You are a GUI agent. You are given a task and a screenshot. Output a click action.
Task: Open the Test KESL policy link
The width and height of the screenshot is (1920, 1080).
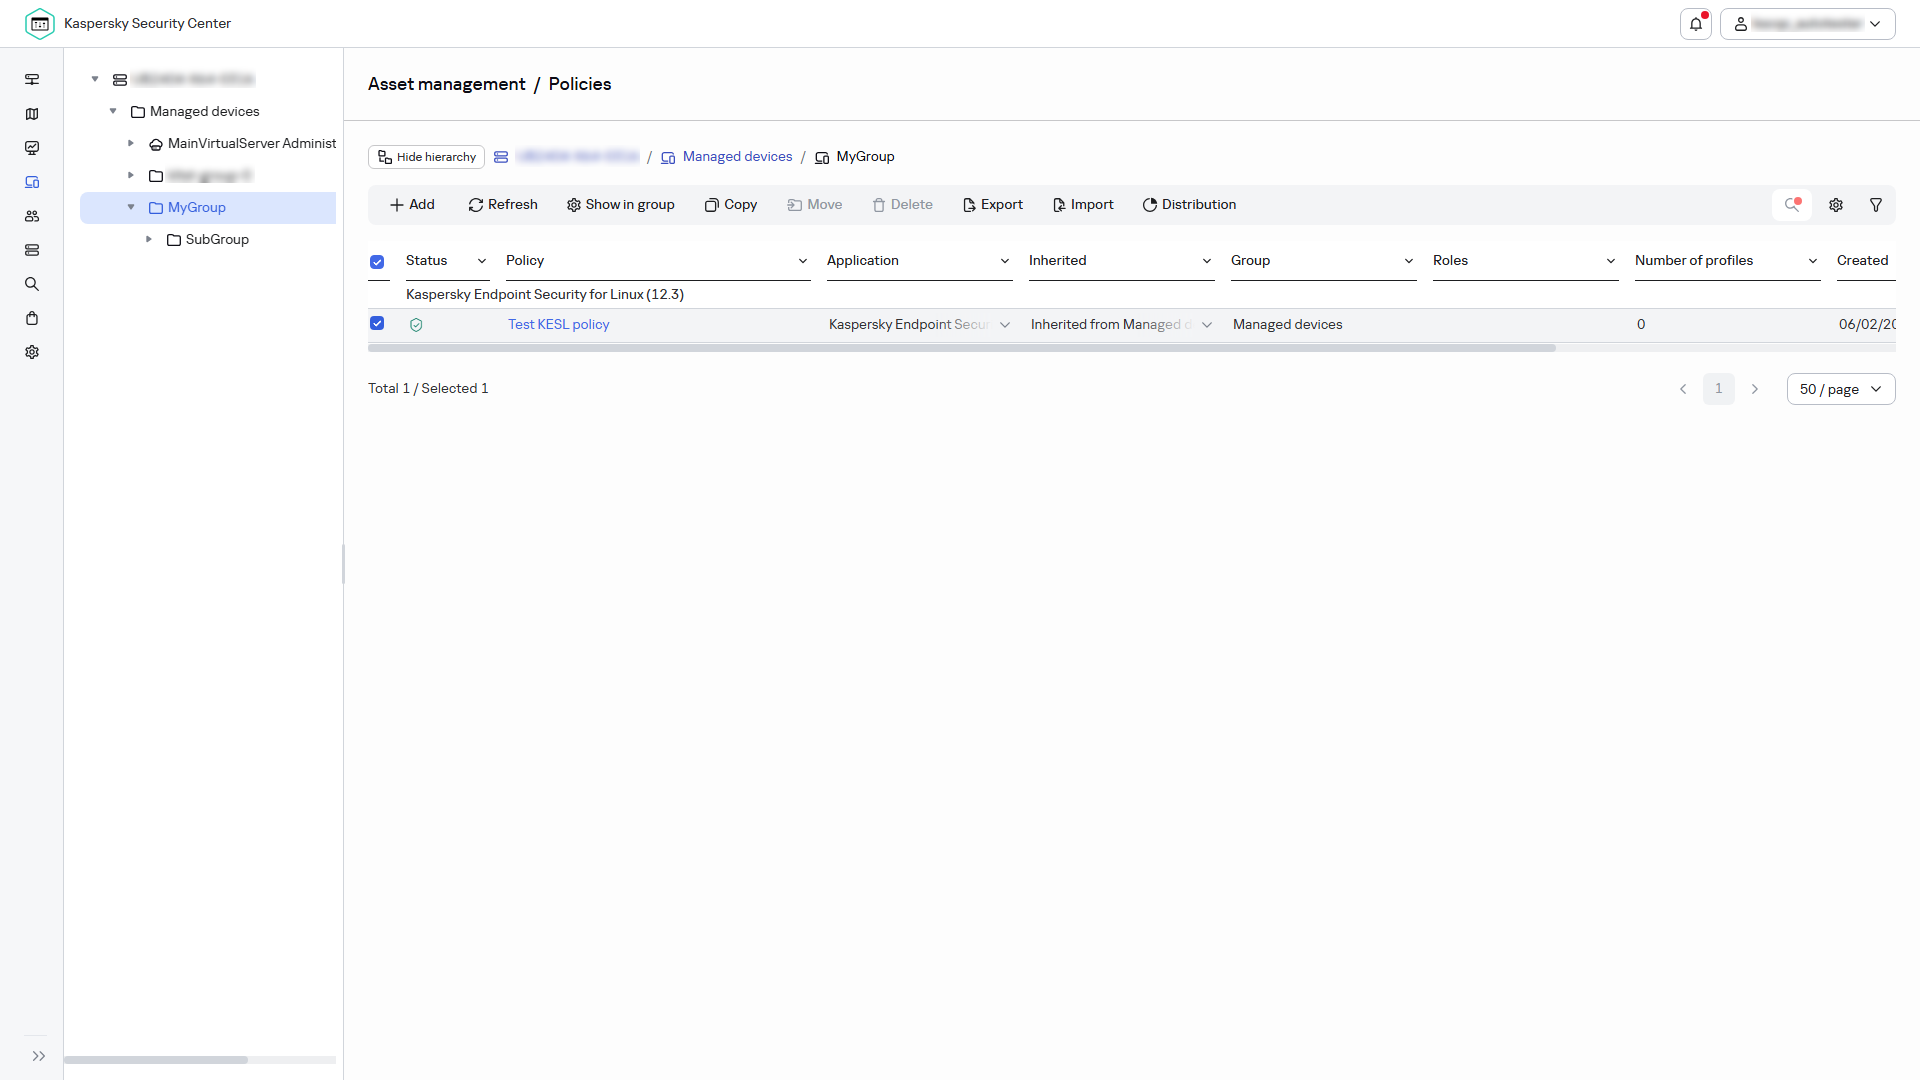[559, 325]
